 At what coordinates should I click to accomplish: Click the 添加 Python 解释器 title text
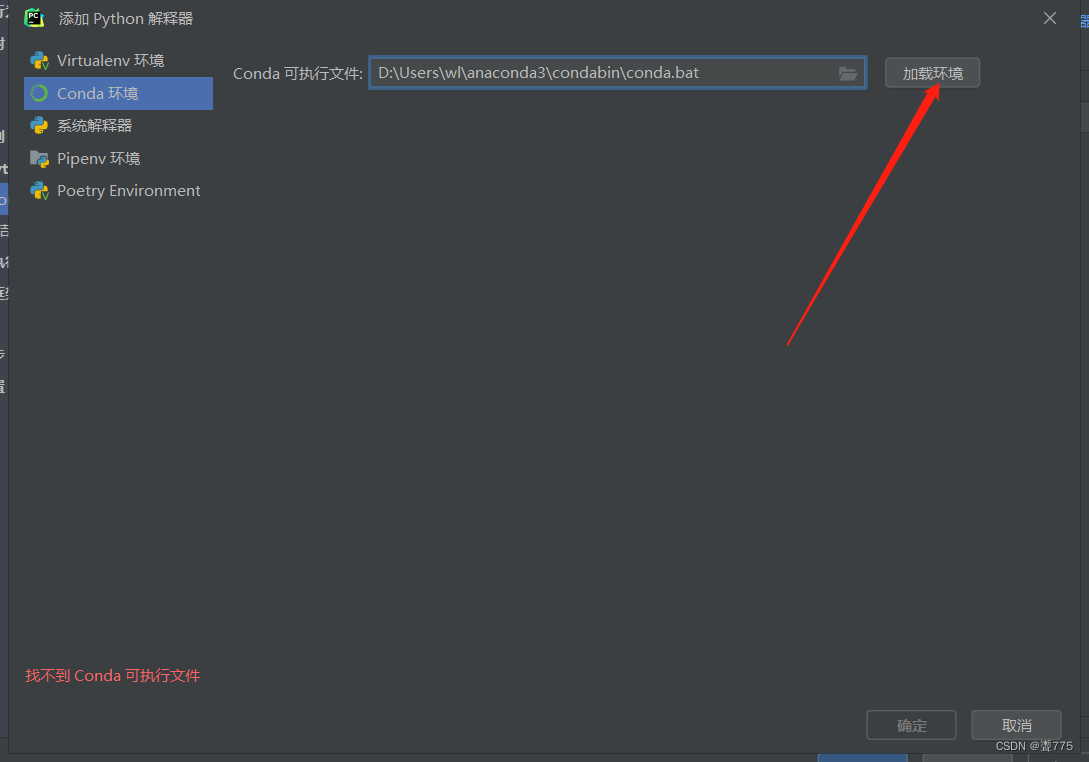126,19
